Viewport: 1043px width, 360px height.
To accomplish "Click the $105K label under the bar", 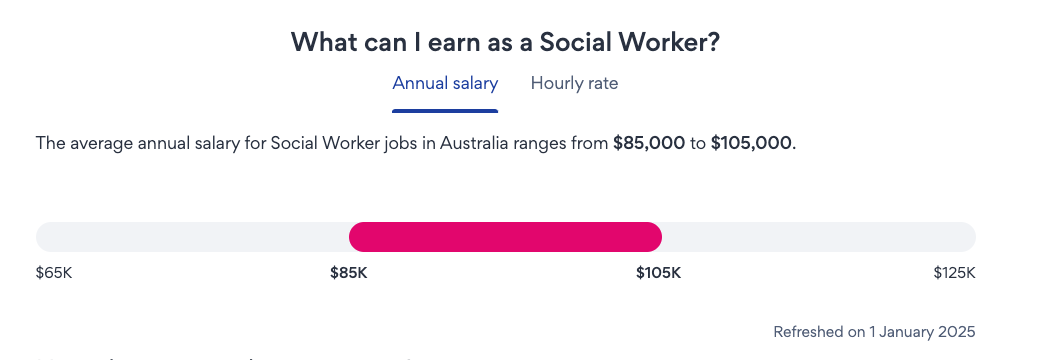I will pyautogui.click(x=659, y=273).
